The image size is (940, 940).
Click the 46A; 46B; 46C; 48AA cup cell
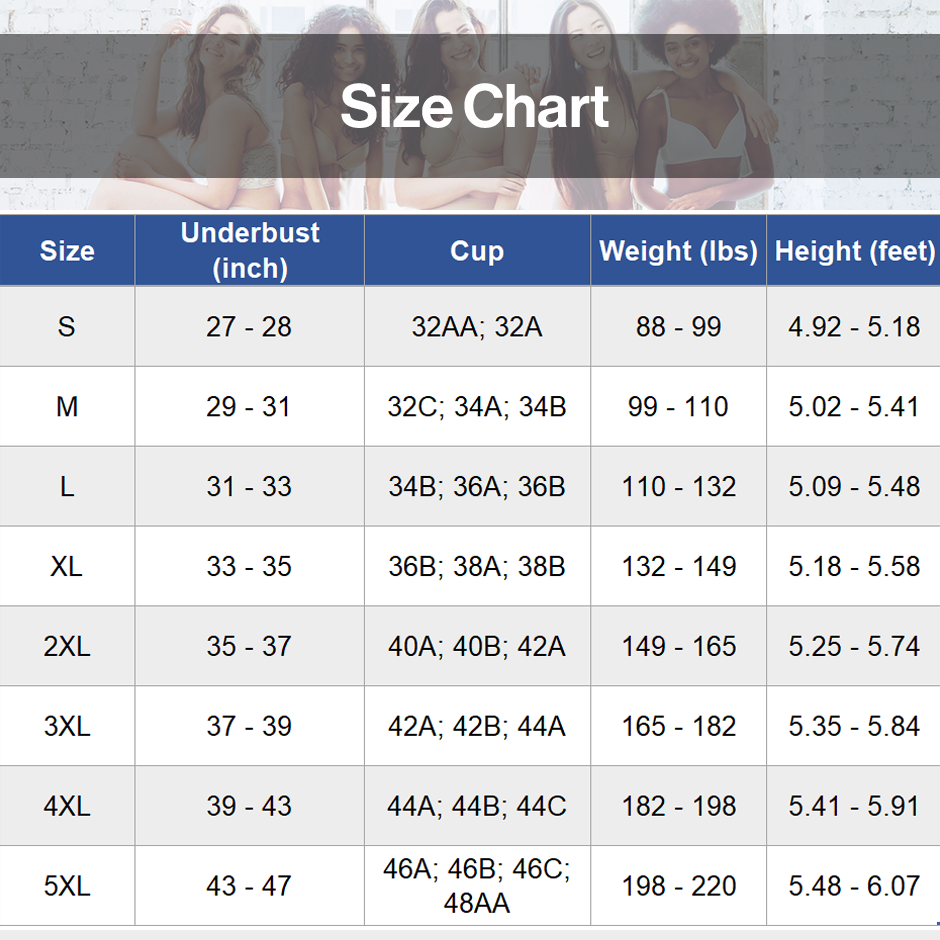click(x=477, y=886)
